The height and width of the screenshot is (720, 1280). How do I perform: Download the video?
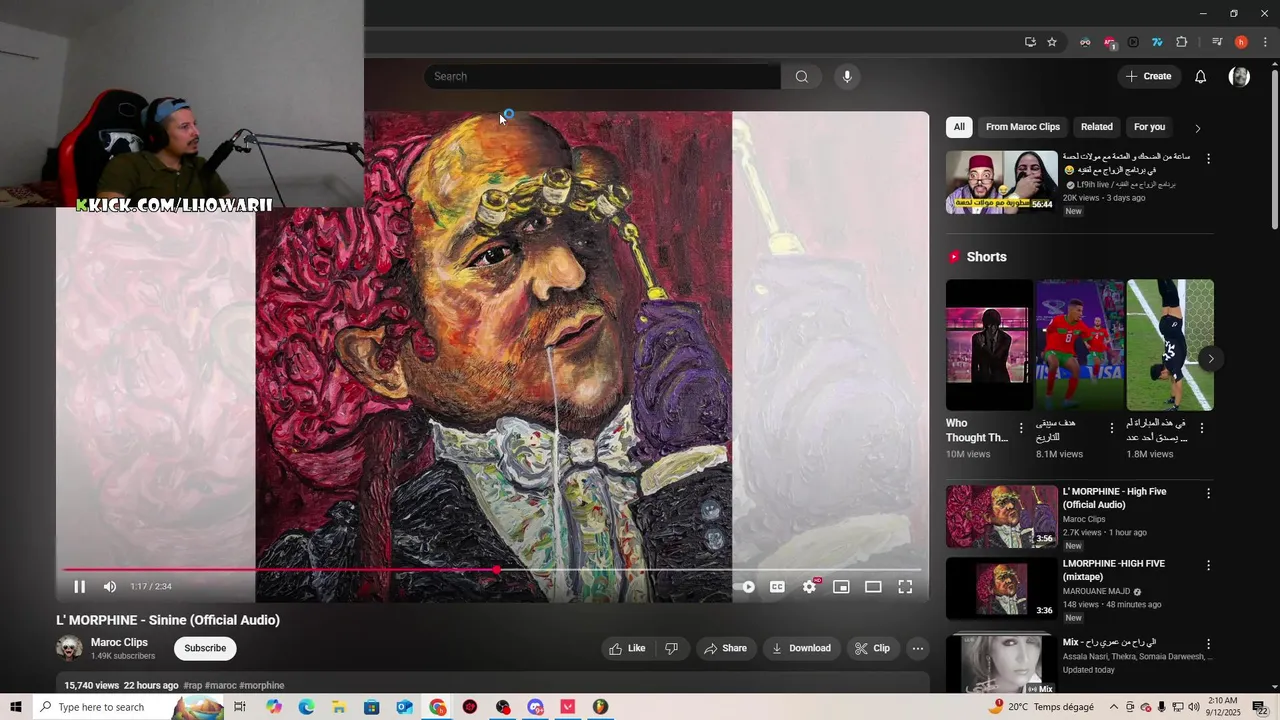coord(801,648)
